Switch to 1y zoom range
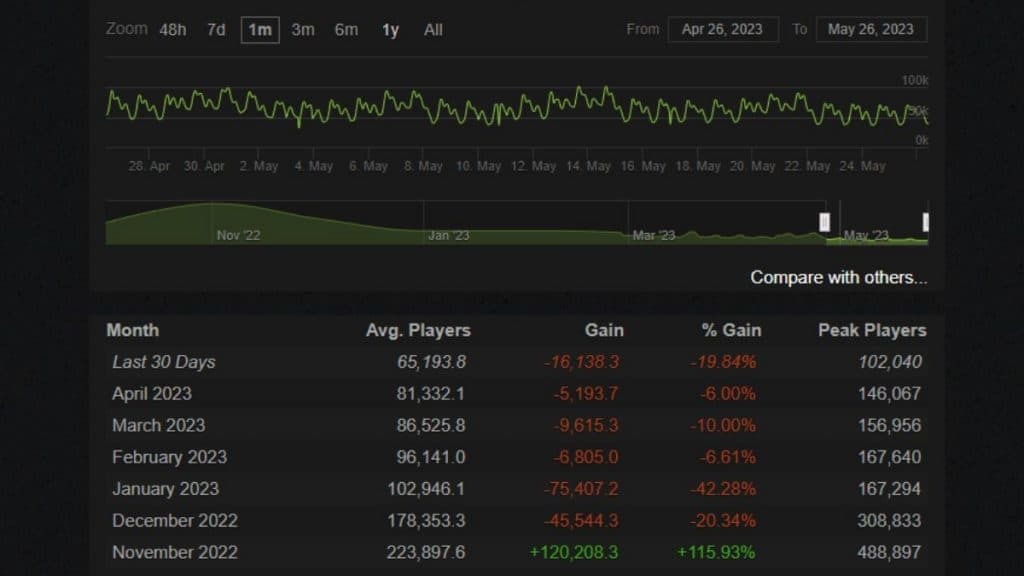 pyautogui.click(x=390, y=30)
